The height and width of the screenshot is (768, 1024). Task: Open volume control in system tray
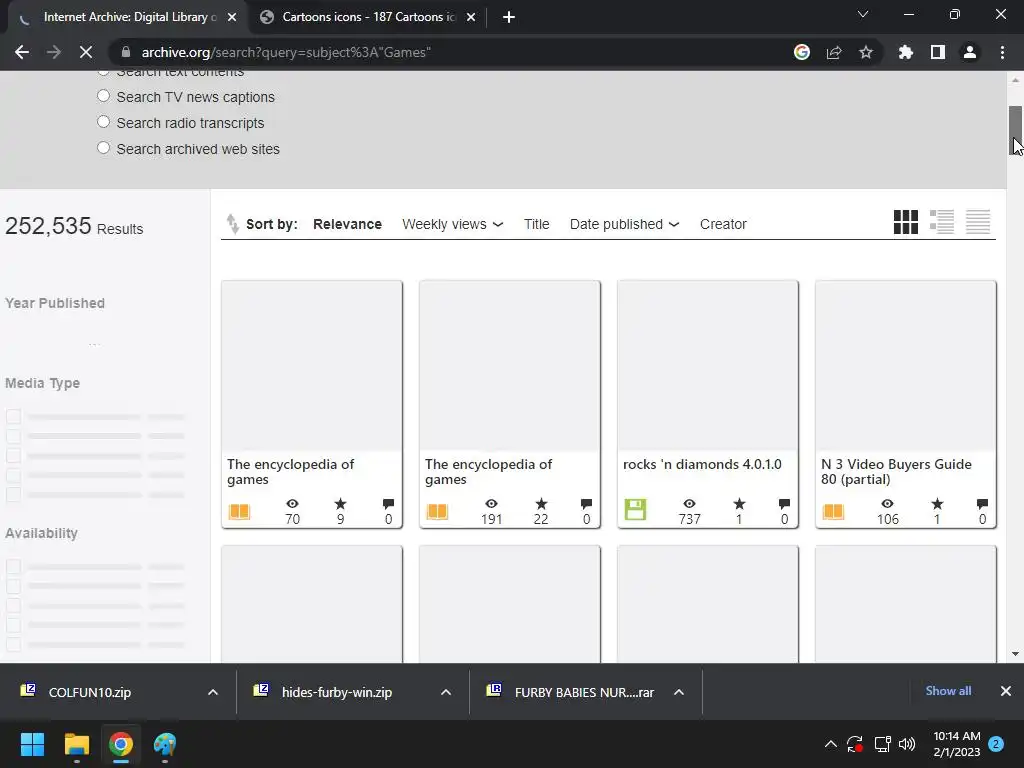click(907, 744)
